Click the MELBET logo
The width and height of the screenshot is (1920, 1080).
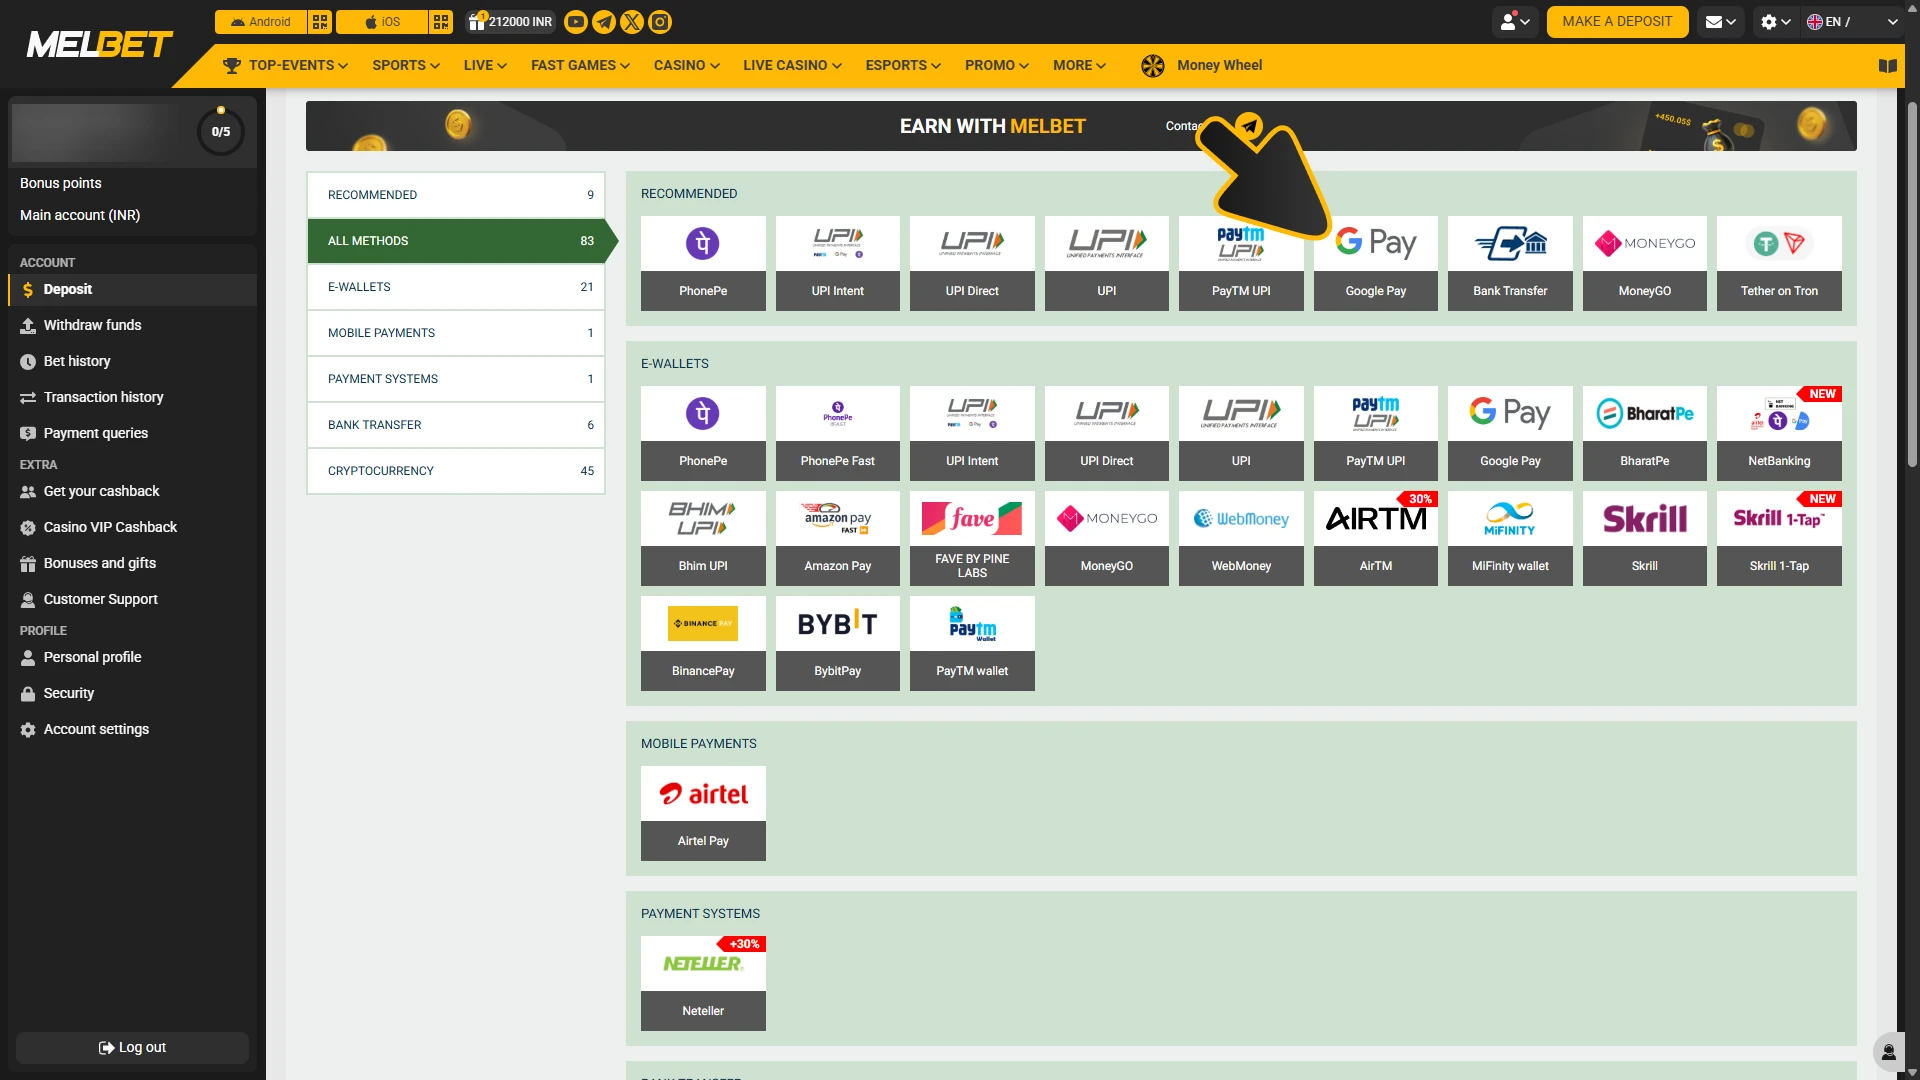click(x=99, y=45)
